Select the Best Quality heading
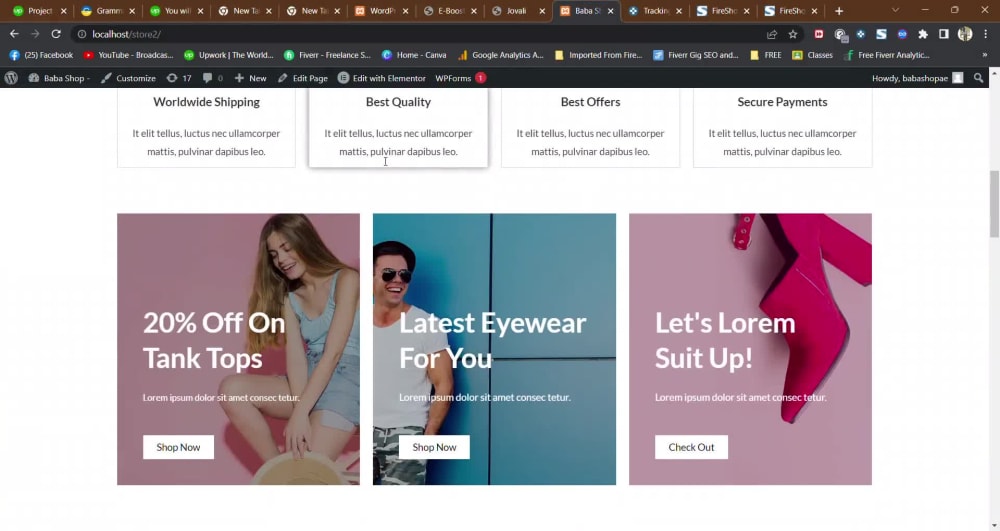The width and height of the screenshot is (1000, 531). coord(398,102)
